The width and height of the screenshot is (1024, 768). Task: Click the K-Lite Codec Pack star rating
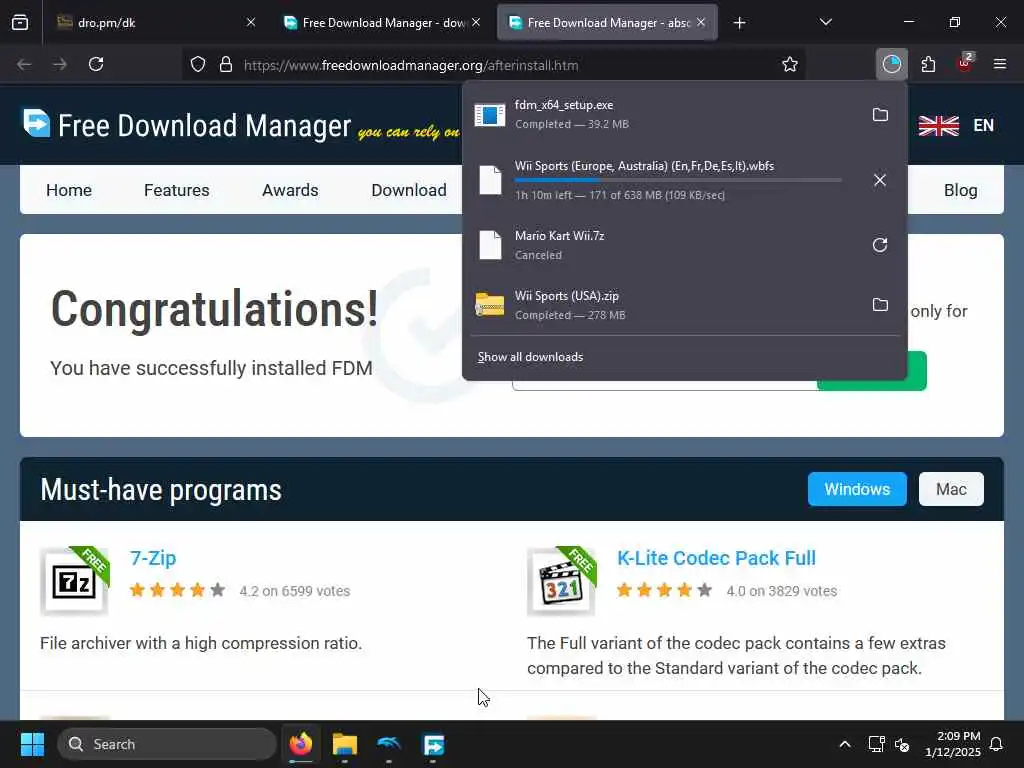[664, 590]
